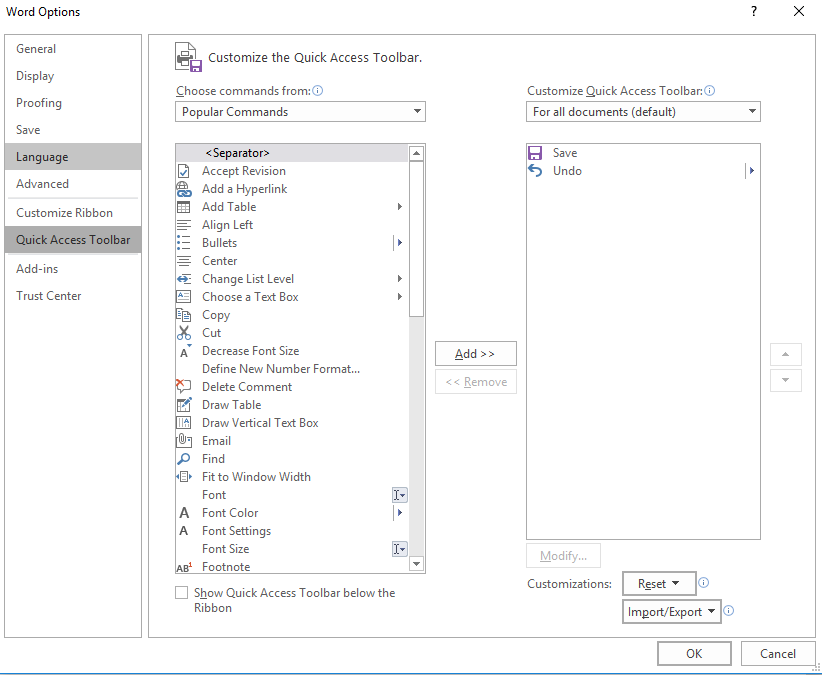The height and width of the screenshot is (675, 822).
Task: Expand the Add Table submenu arrow
Action: click(x=400, y=207)
